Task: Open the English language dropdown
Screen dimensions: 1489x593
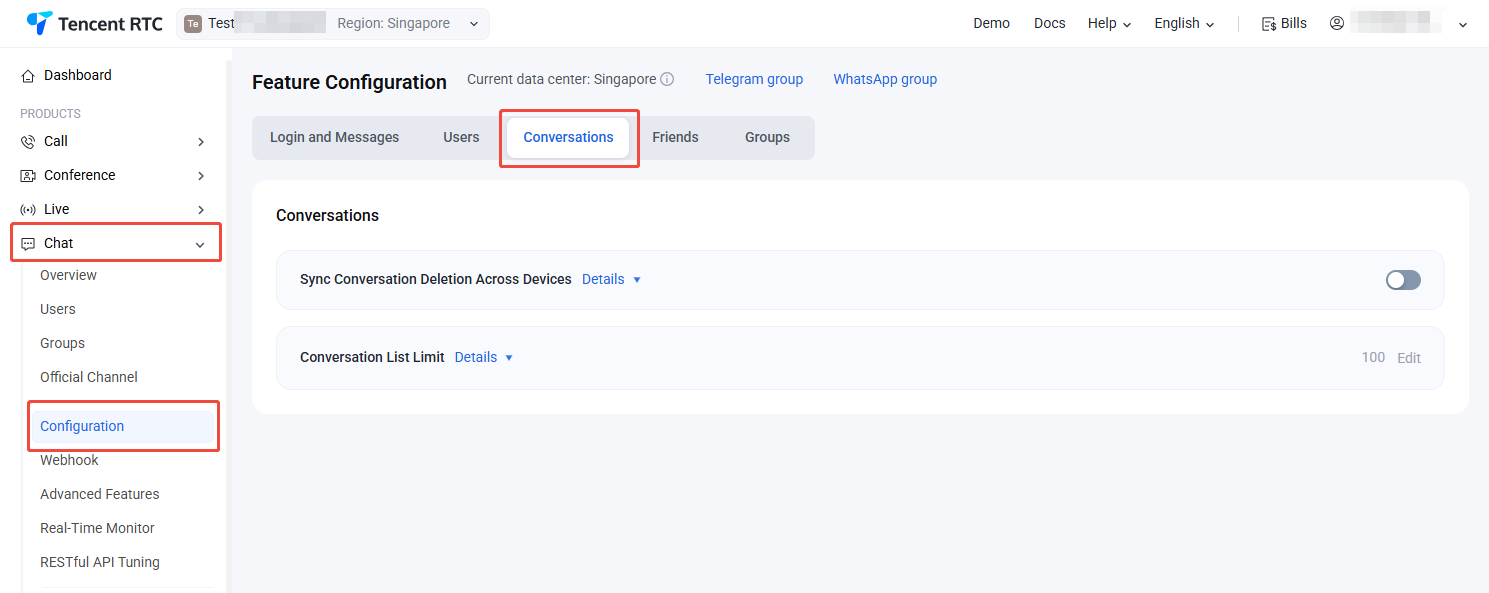Action: pyautogui.click(x=1185, y=23)
